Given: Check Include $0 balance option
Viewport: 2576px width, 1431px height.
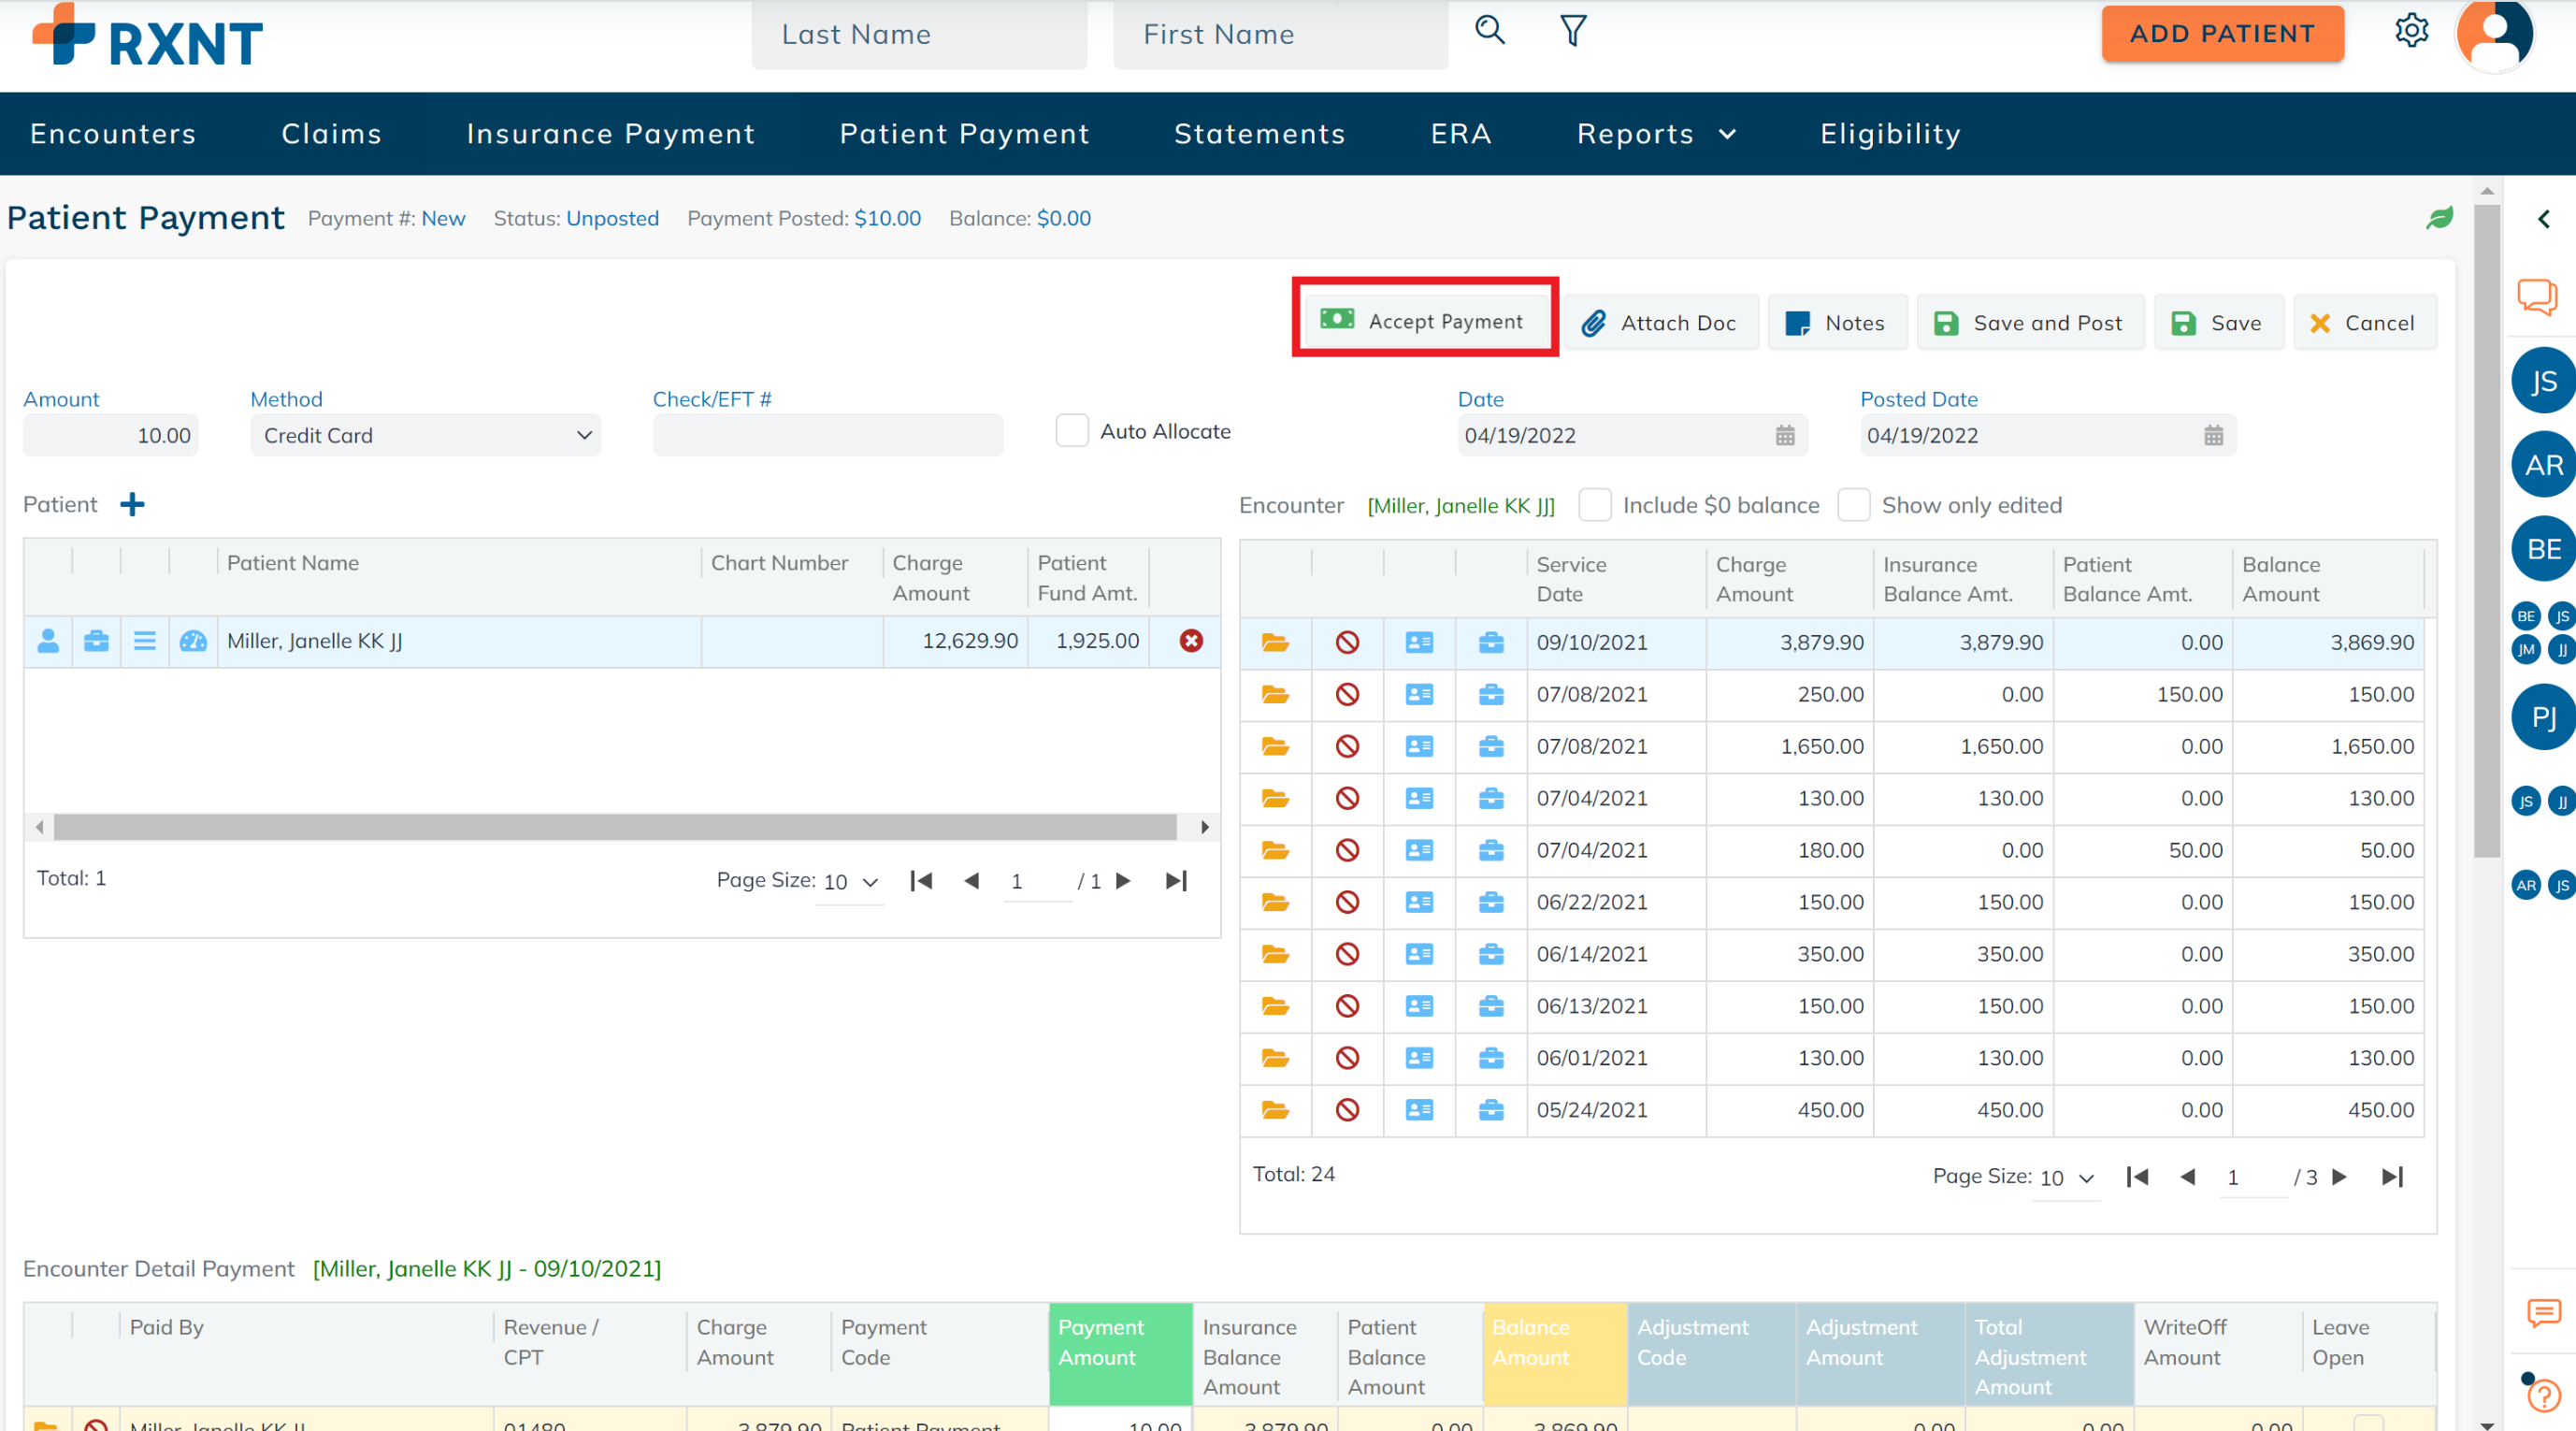Looking at the screenshot, I should click(x=1594, y=505).
